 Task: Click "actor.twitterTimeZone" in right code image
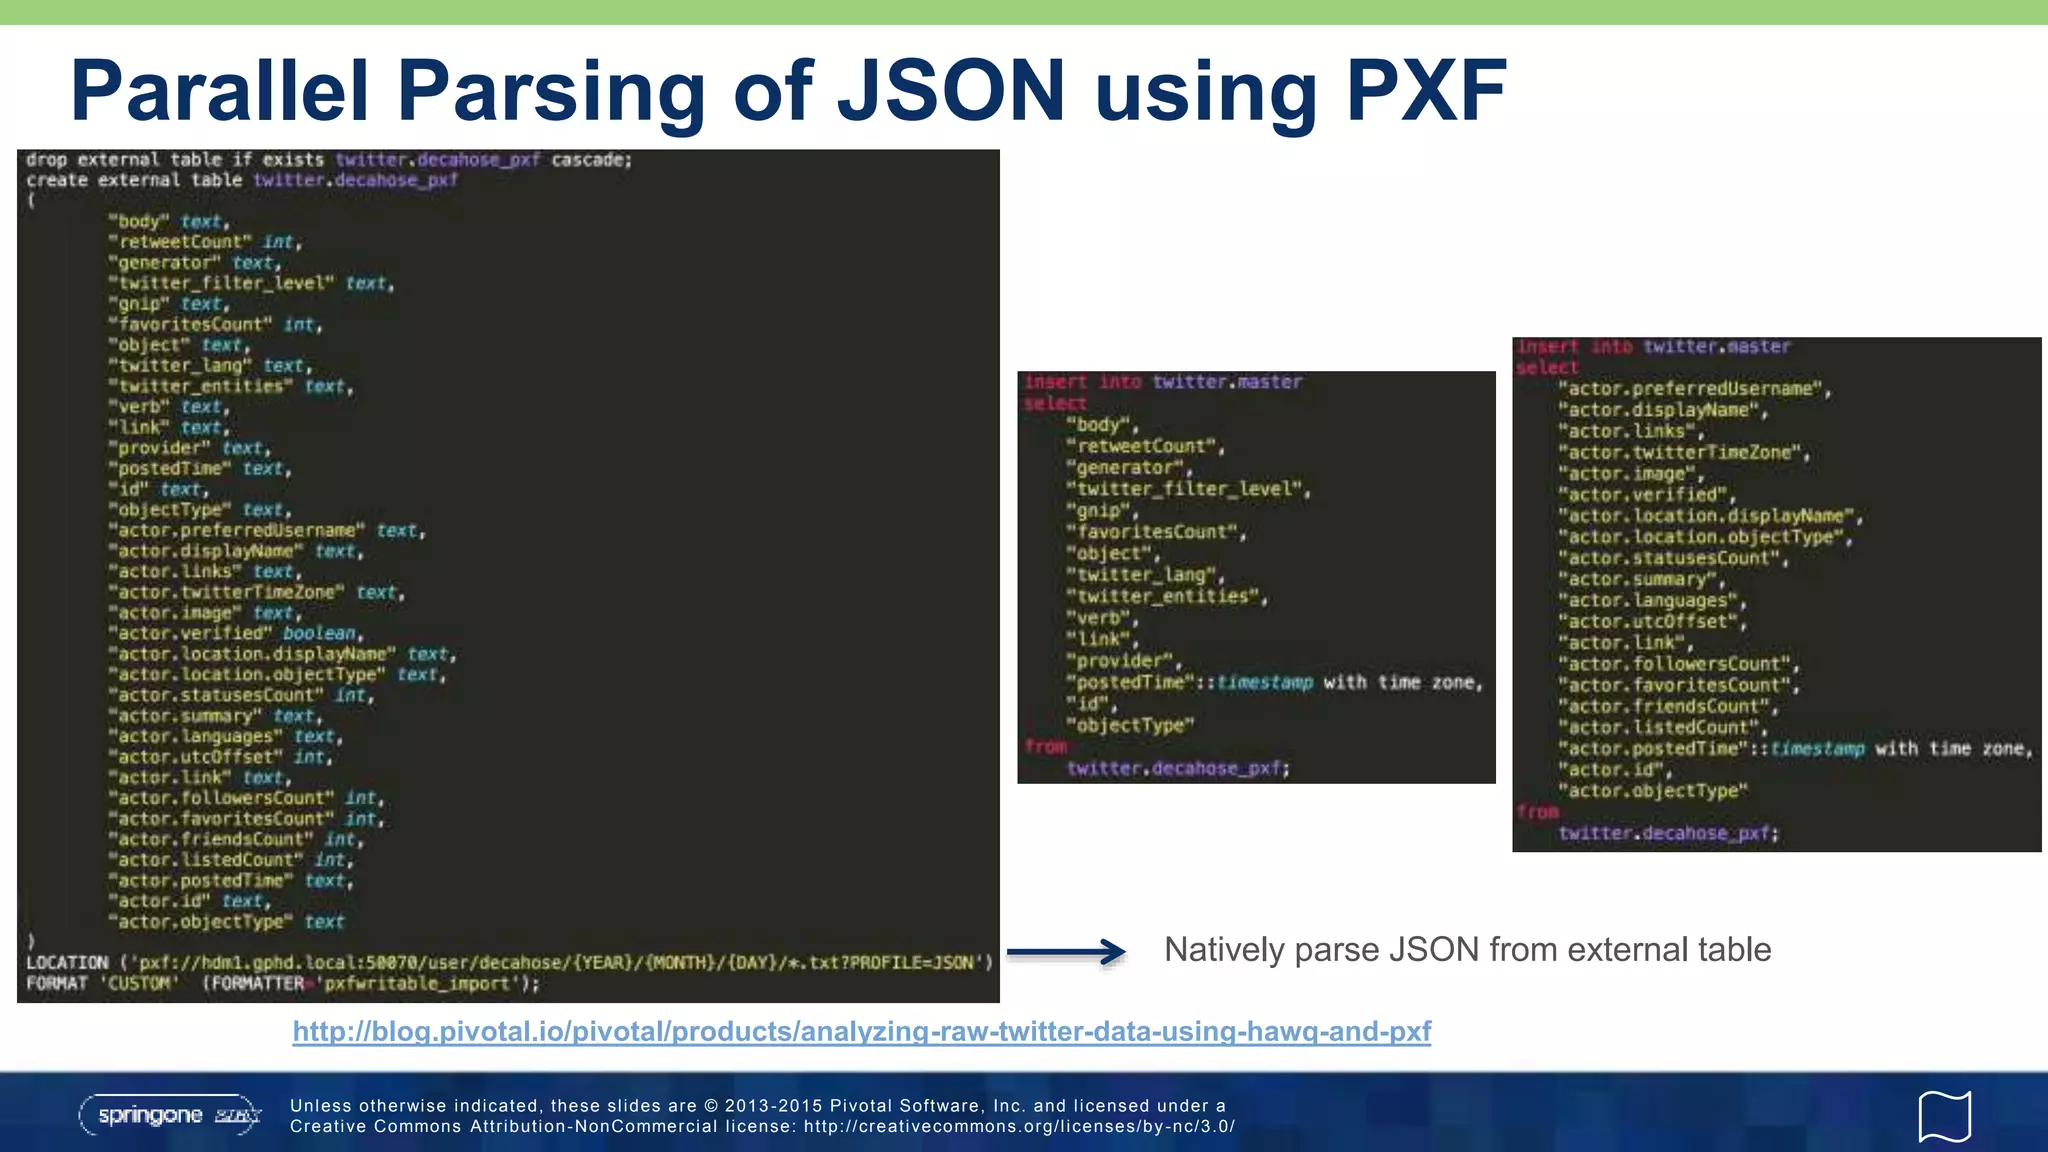[x=1685, y=452]
